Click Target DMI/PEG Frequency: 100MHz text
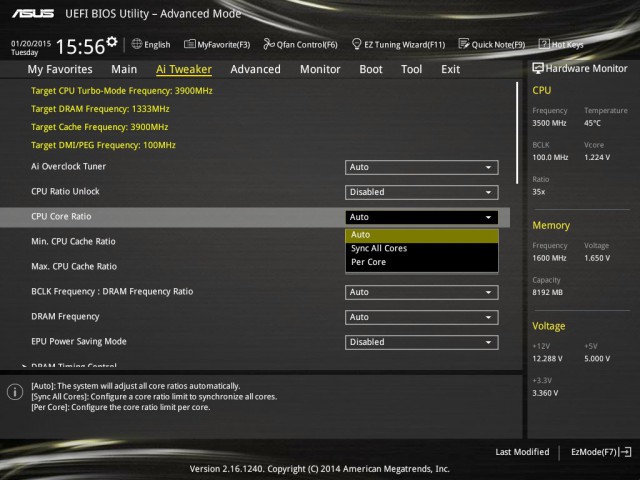The width and height of the screenshot is (640, 480). pyautogui.click(x=103, y=145)
